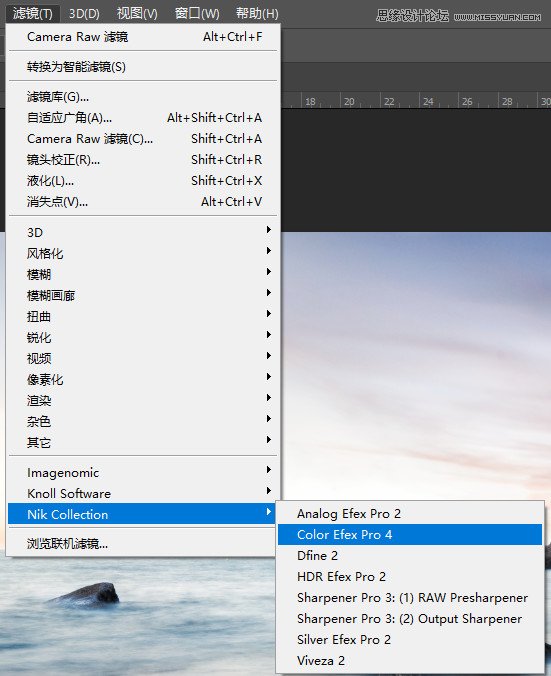Launch Silver Efex Pro 2

click(x=410, y=640)
